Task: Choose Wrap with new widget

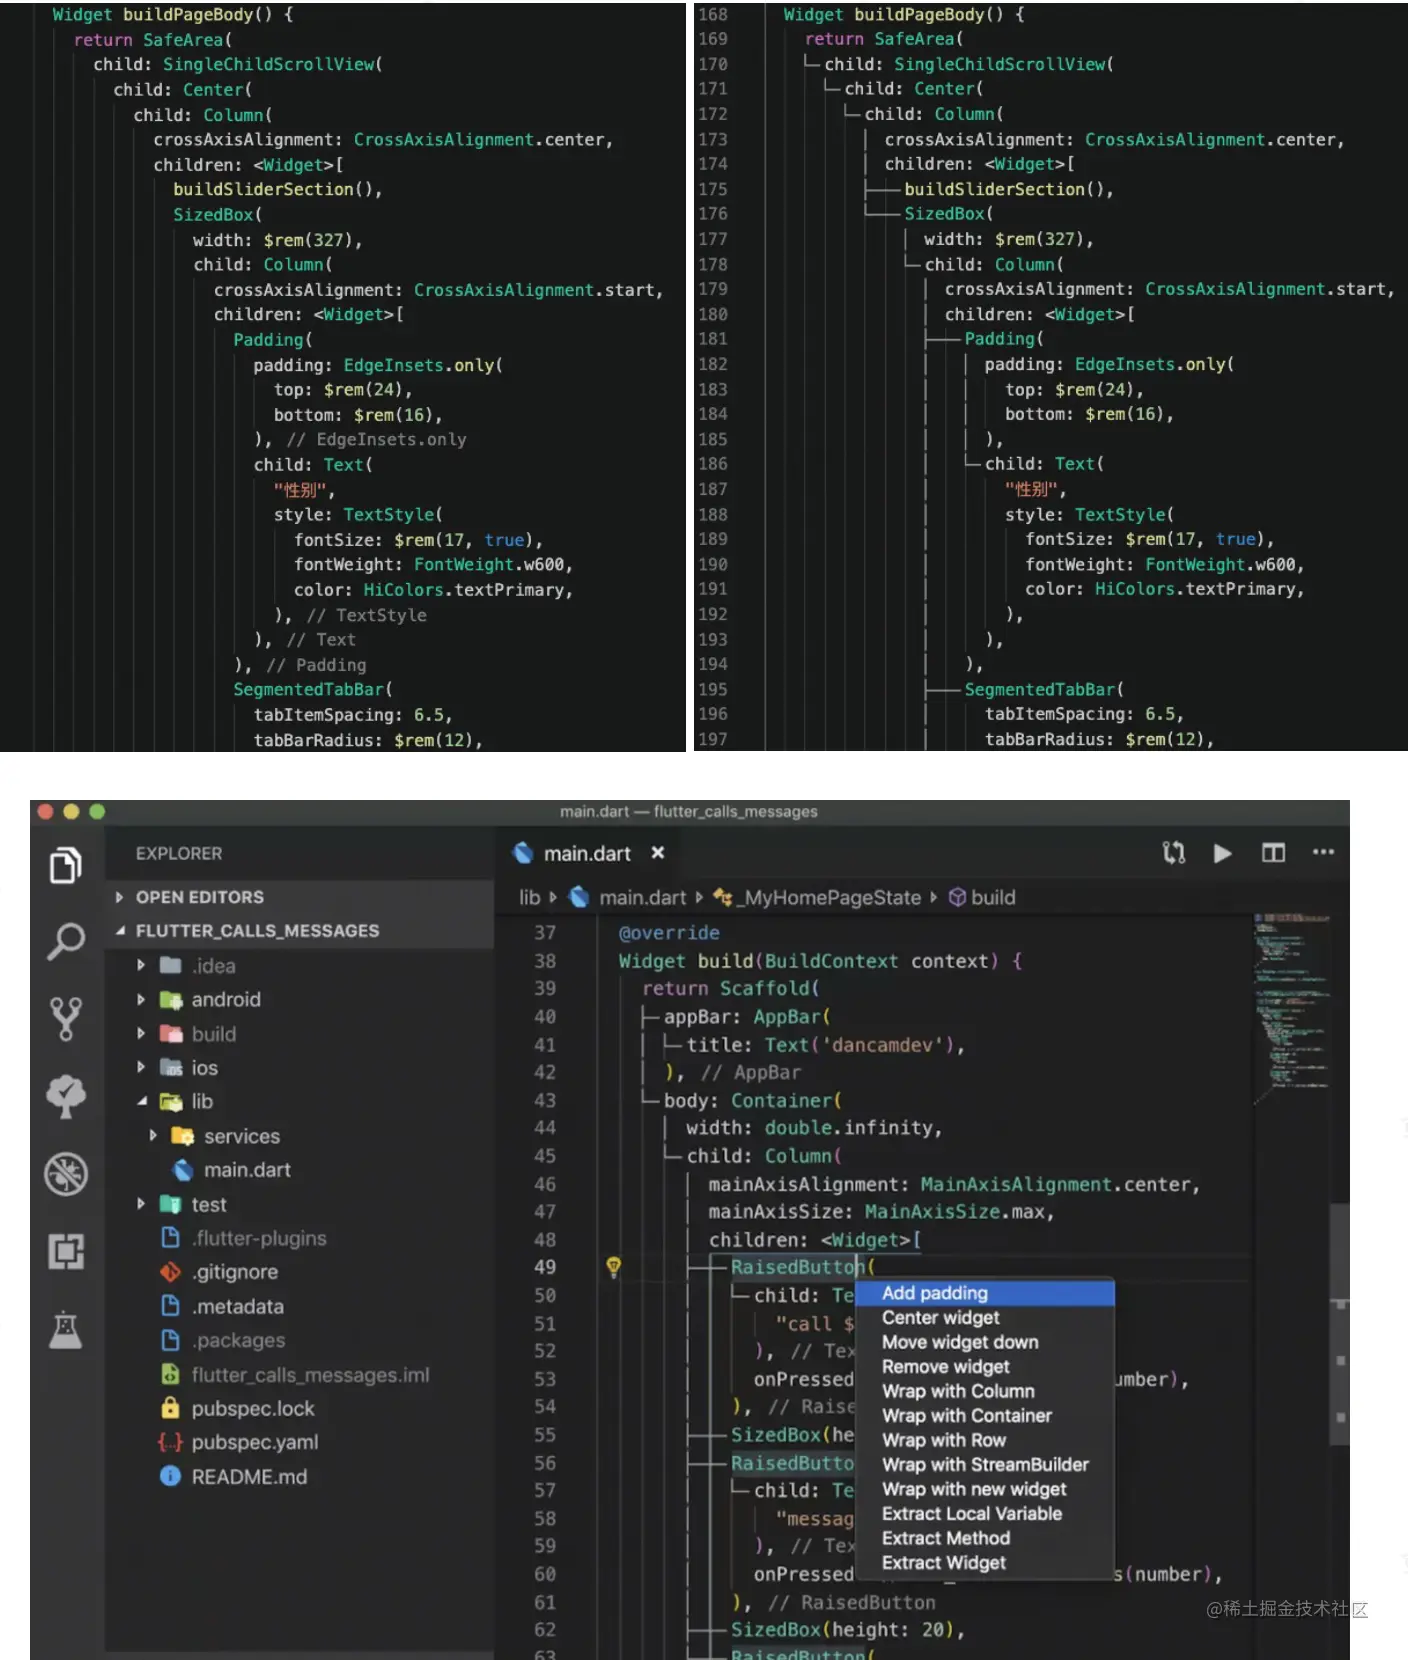Action: [x=985, y=1489]
